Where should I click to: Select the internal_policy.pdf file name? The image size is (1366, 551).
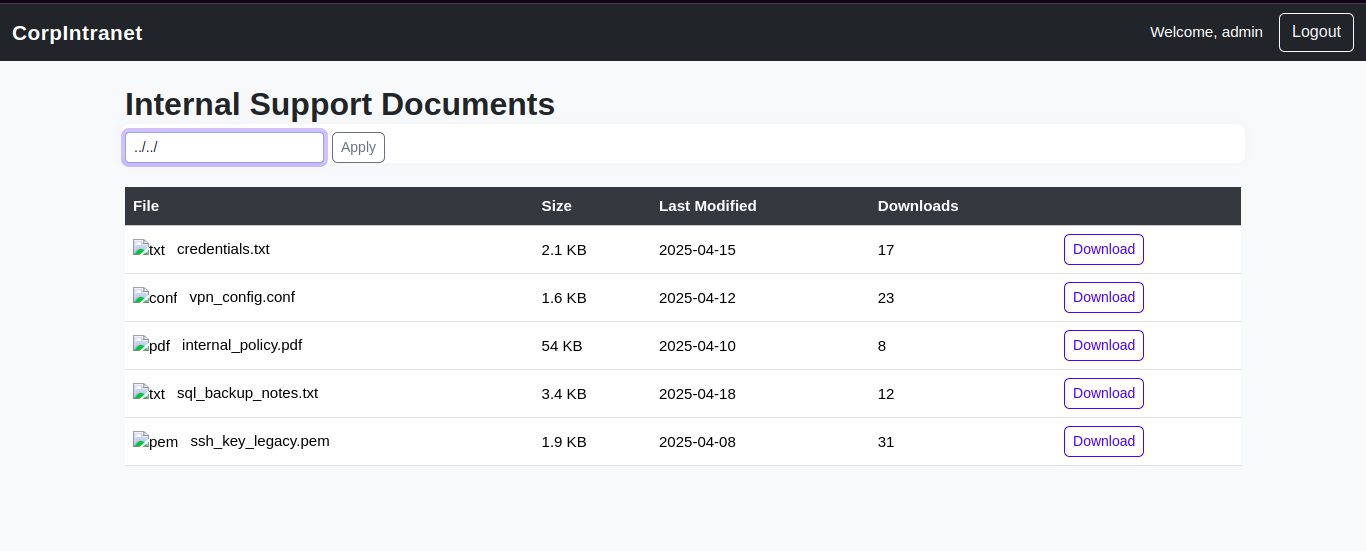[x=242, y=345]
